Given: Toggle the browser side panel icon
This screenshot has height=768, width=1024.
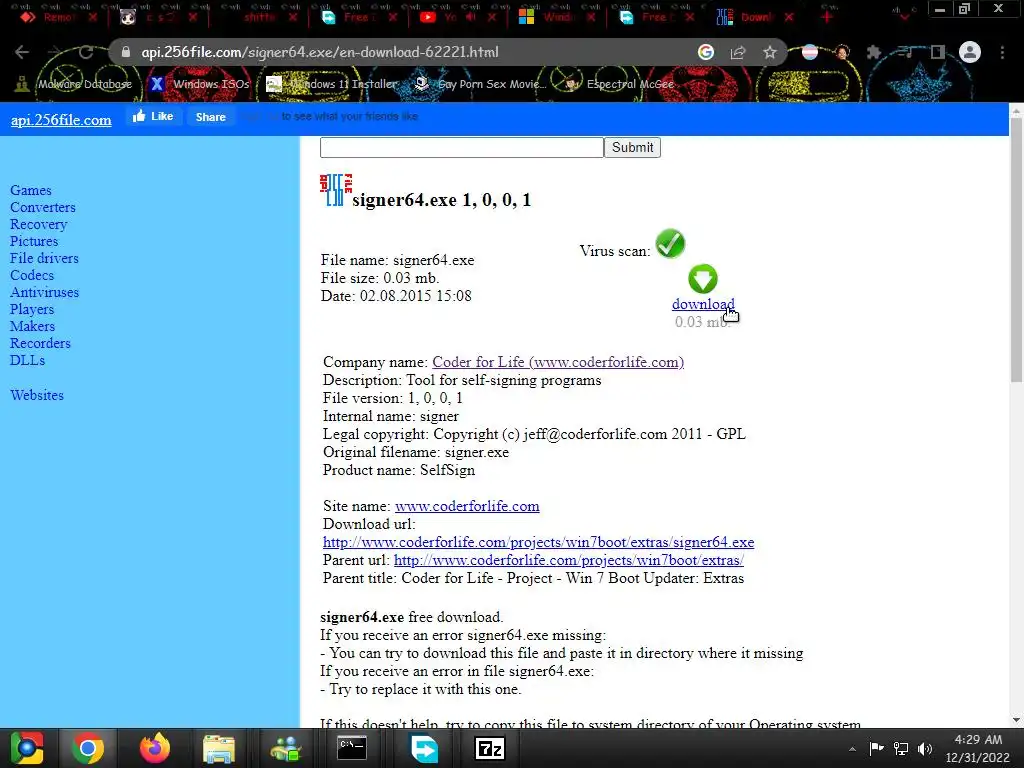Looking at the screenshot, I should [938, 52].
